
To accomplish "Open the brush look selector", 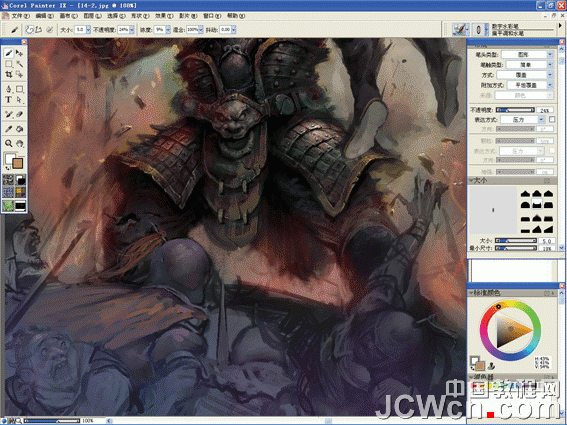I will click(x=20, y=206).
